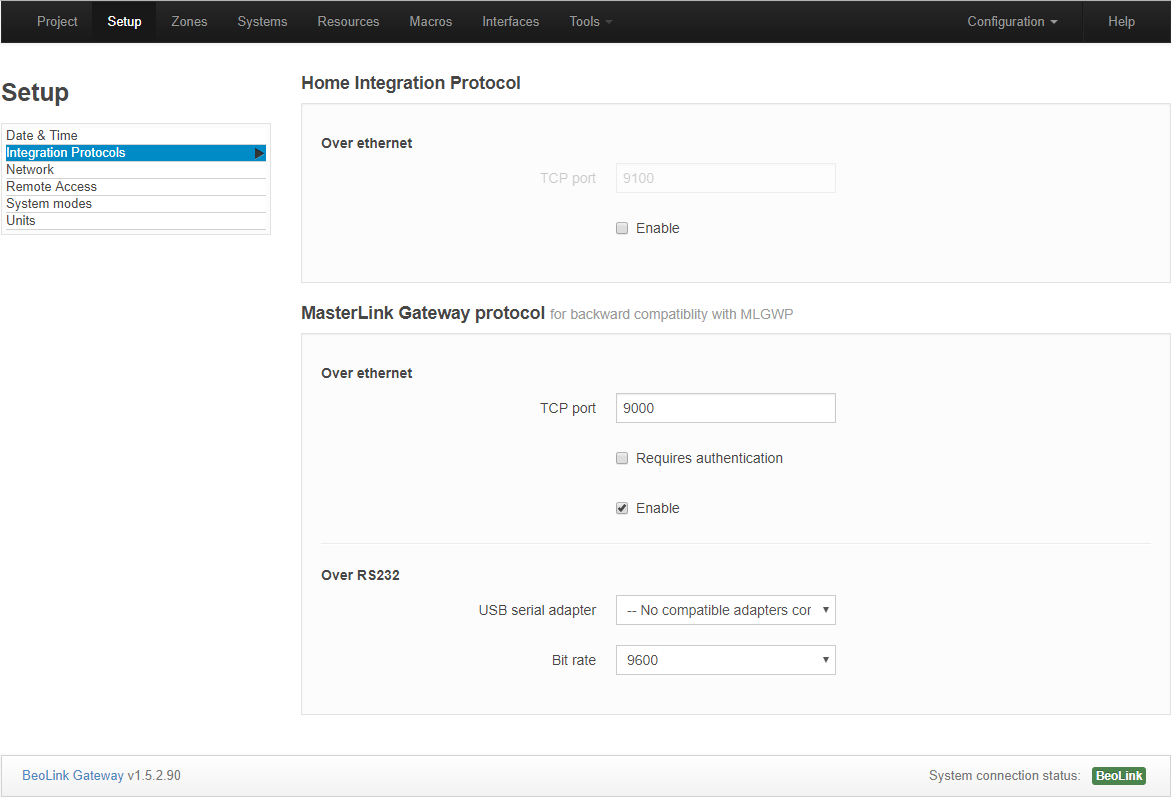Screen dimensions: 1171x797
Task: Open the USB serial adapter dropdown
Action: click(725, 610)
